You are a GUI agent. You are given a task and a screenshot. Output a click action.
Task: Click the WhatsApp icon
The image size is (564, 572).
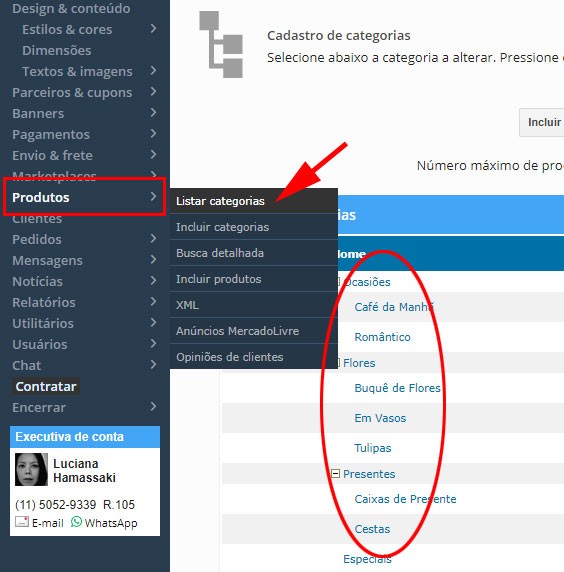(76, 522)
